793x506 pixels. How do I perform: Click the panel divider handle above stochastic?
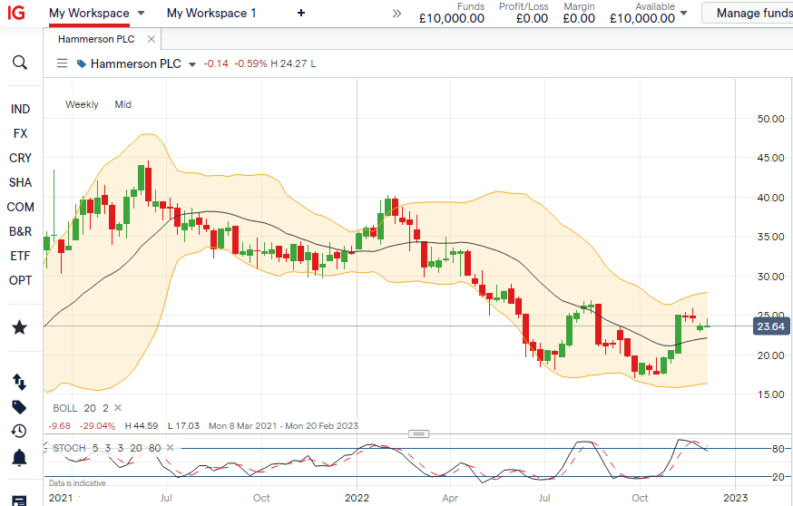419,434
